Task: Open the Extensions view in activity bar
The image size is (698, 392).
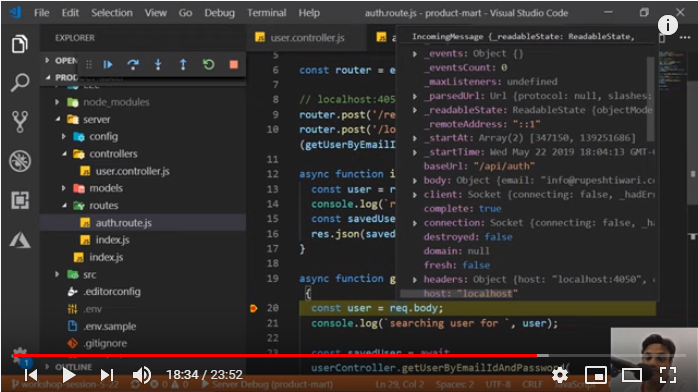Action: 20,200
